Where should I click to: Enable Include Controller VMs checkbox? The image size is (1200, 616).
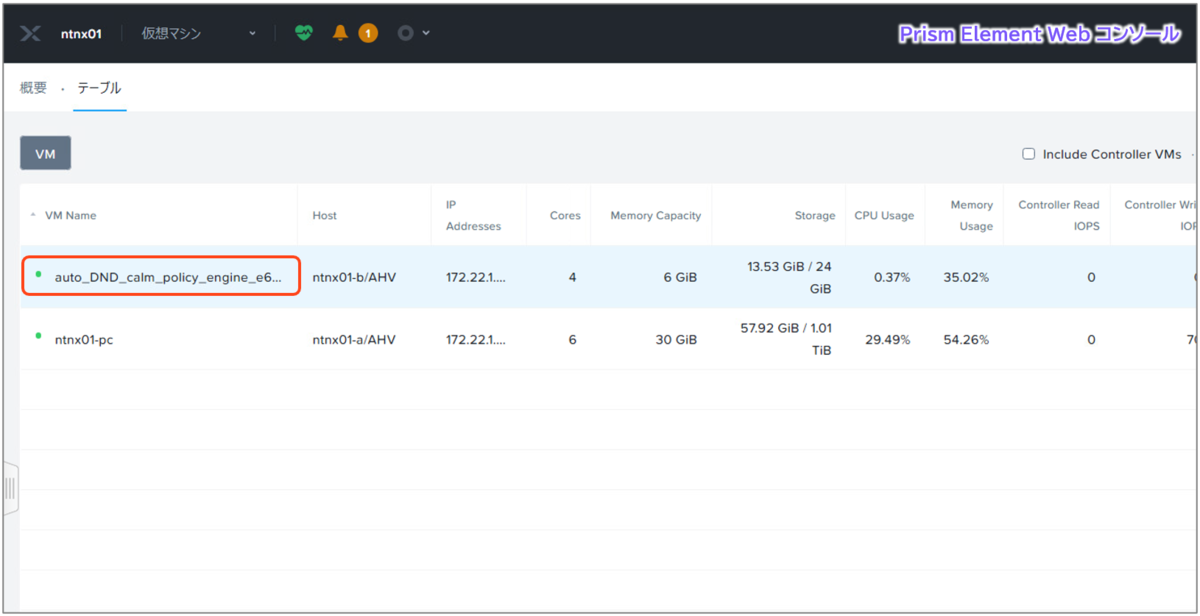(1028, 154)
